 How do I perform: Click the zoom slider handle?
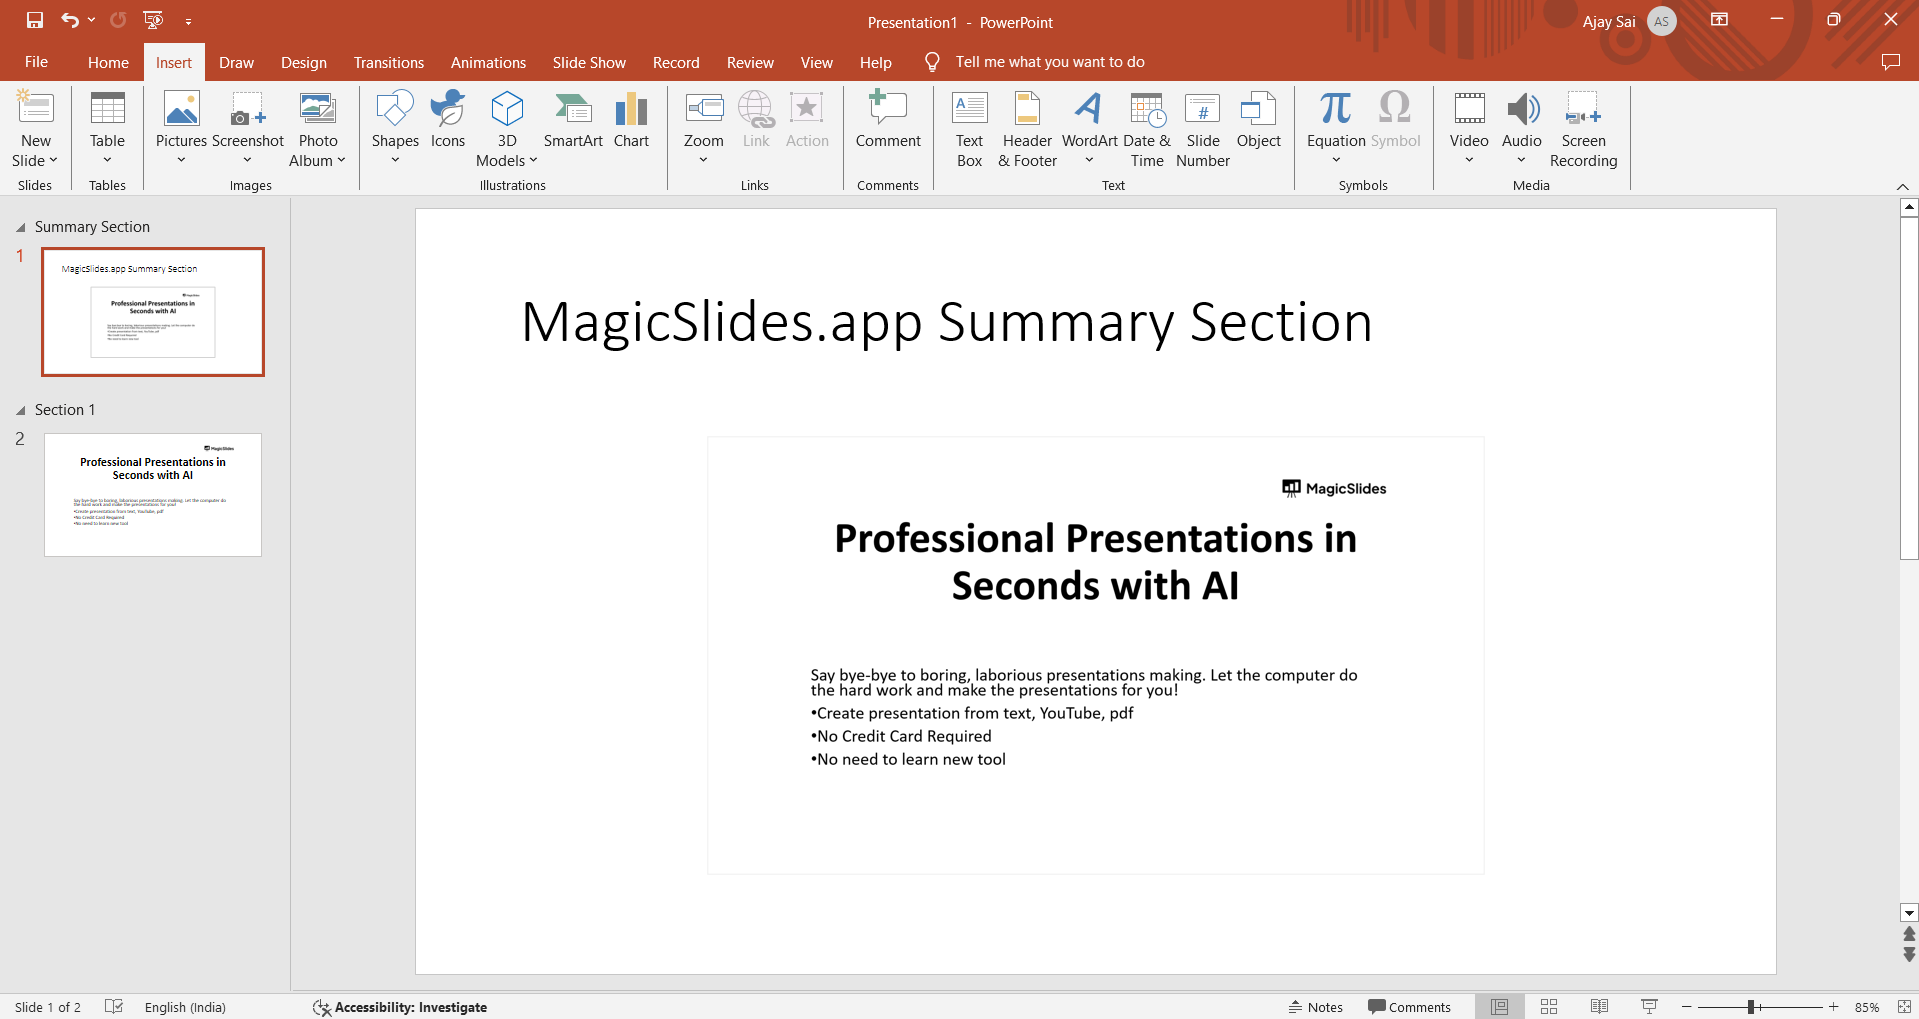[x=1751, y=1007]
